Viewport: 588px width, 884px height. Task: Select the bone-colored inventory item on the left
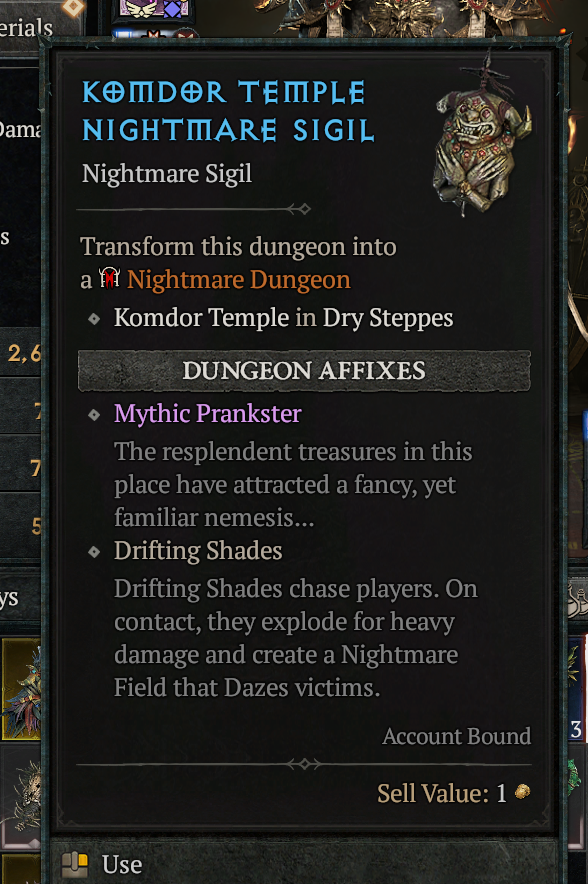pos(23,794)
